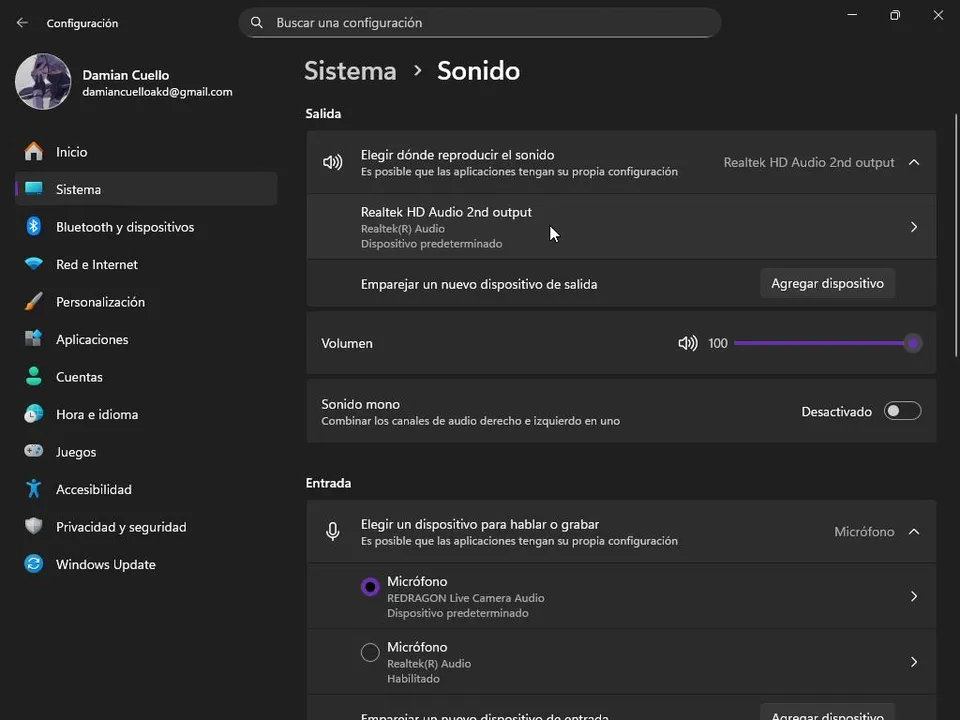Collapse the input device list chevron
Image resolution: width=960 pixels, height=720 pixels.
coord(914,532)
